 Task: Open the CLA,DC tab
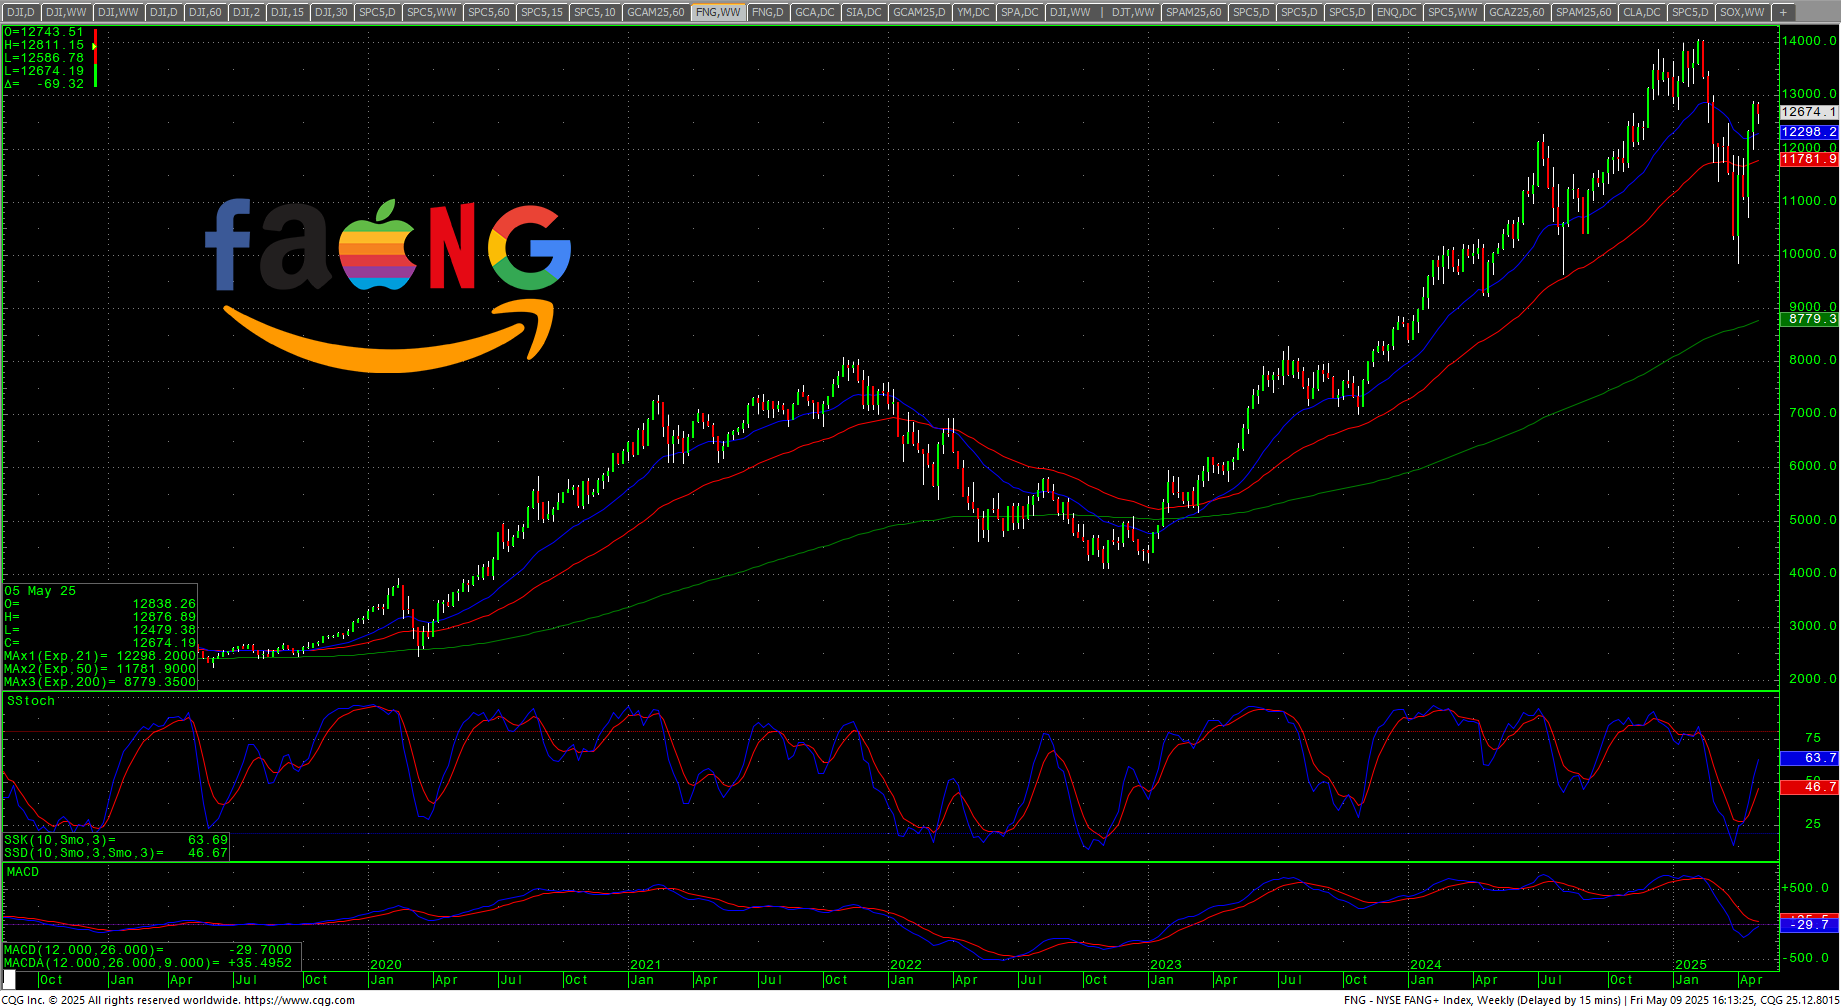(1642, 12)
